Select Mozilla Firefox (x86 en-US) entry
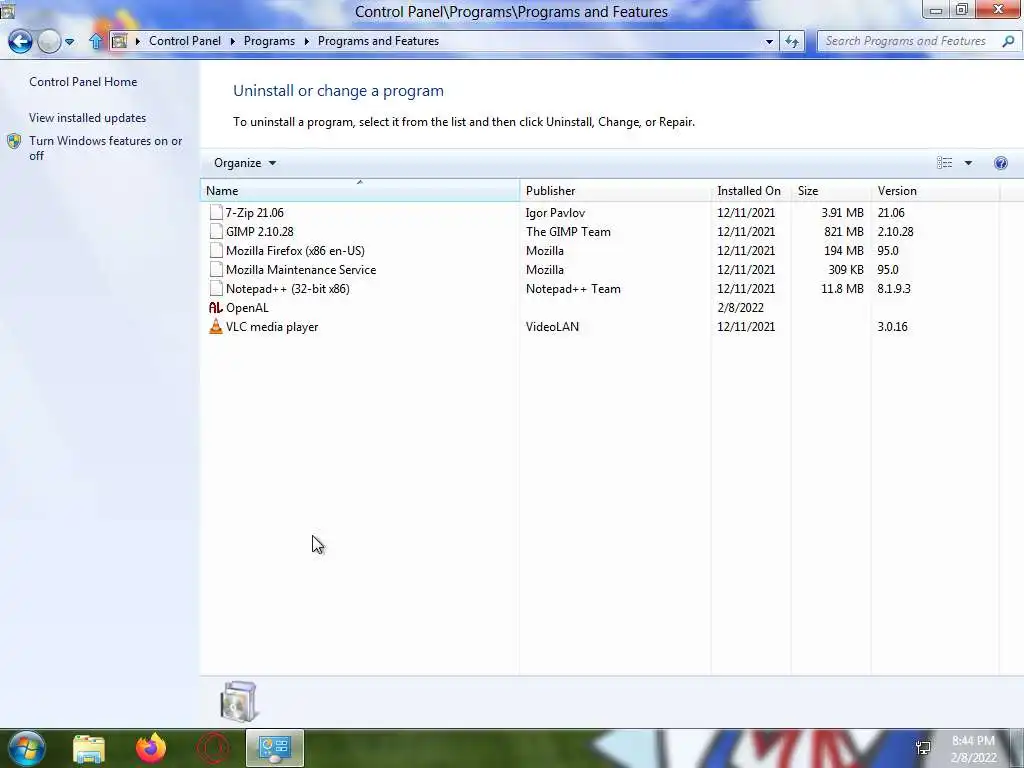The image size is (1024, 768). pyautogui.click(x=295, y=250)
